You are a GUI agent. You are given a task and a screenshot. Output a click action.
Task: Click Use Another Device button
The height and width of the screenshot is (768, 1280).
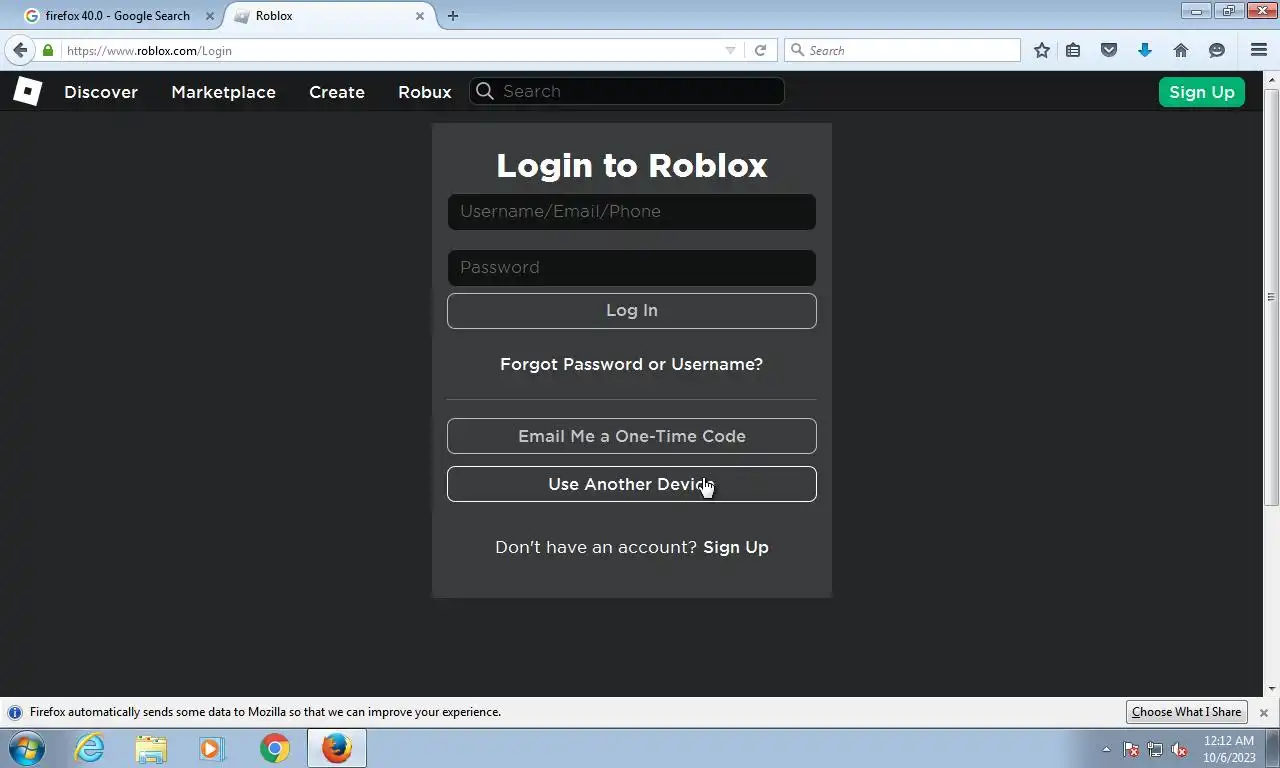632,484
